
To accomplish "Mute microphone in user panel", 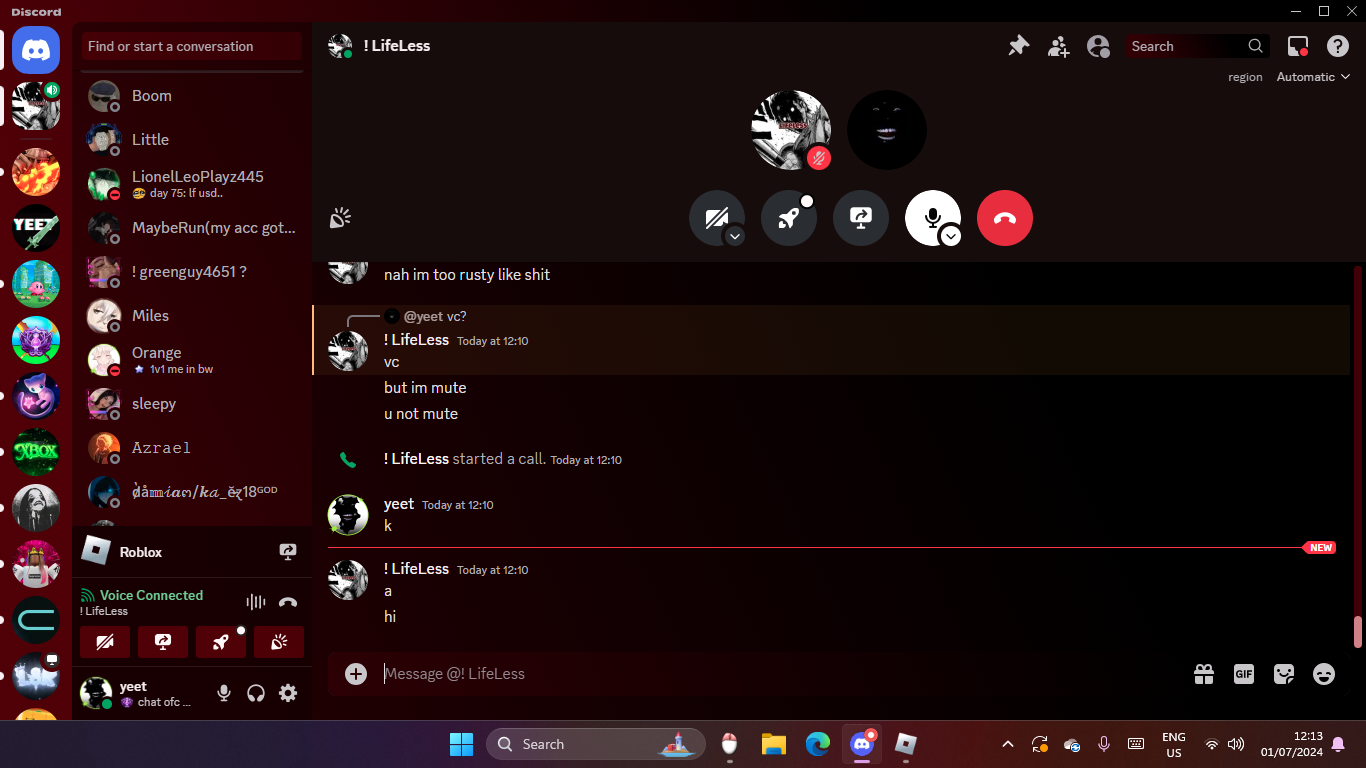I will [x=224, y=693].
